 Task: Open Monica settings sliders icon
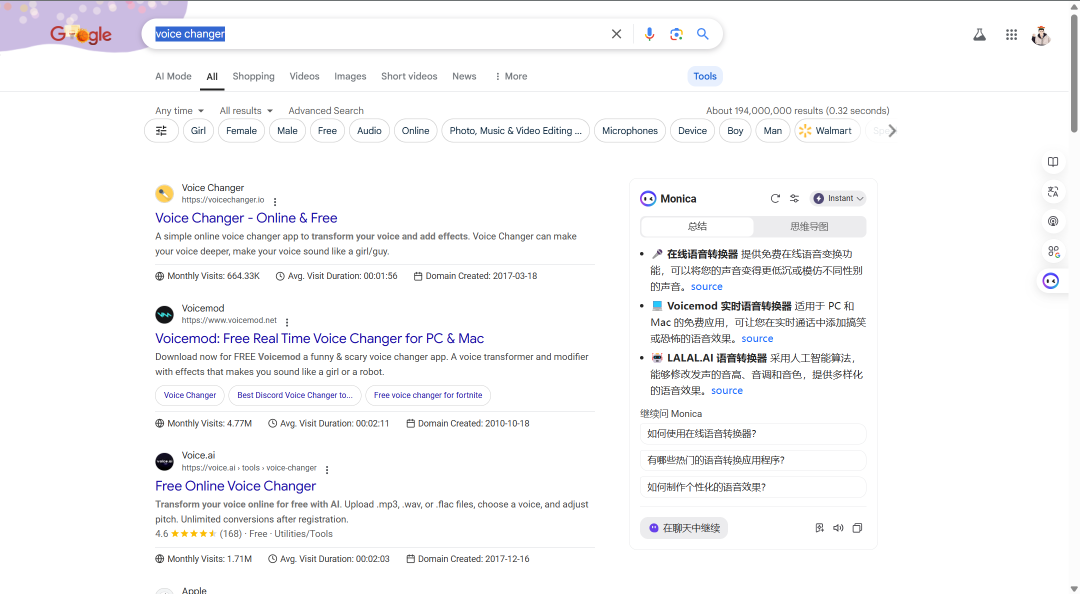pos(794,198)
